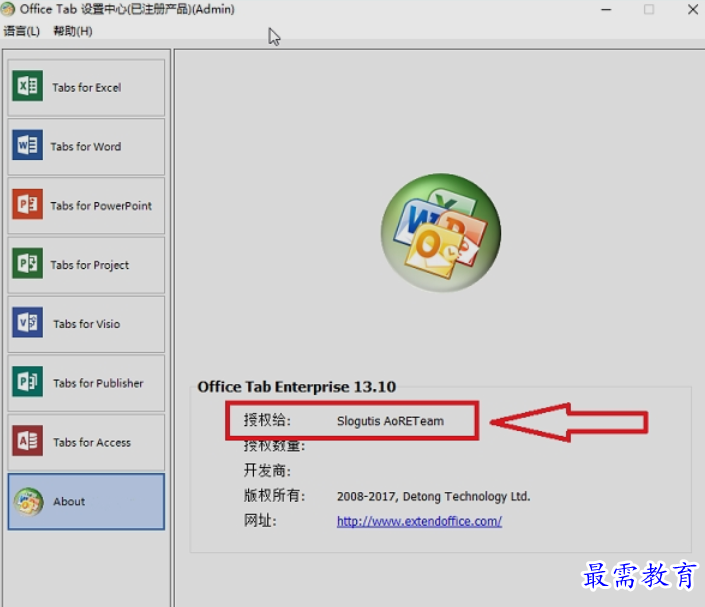Click the 开发商 label
This screenshot has width=705, height=607.
(267, 471)
